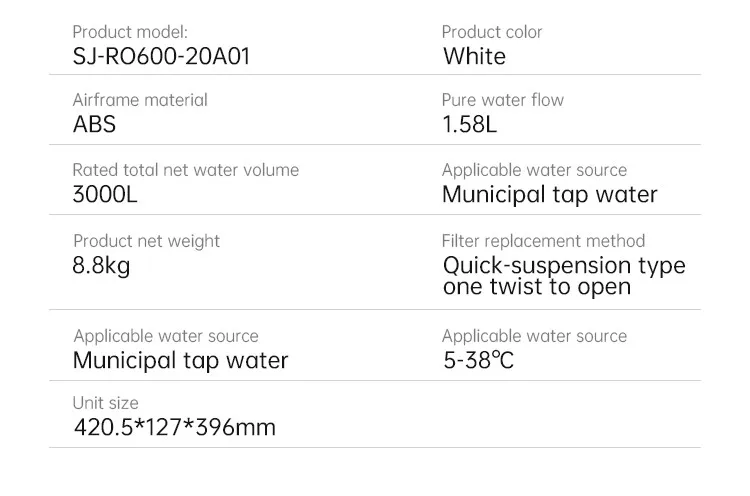Click the "Filter replacement method" label
The width and height of the screenshot is (750, 496).
pyautogui.click(x=543, y=241)
